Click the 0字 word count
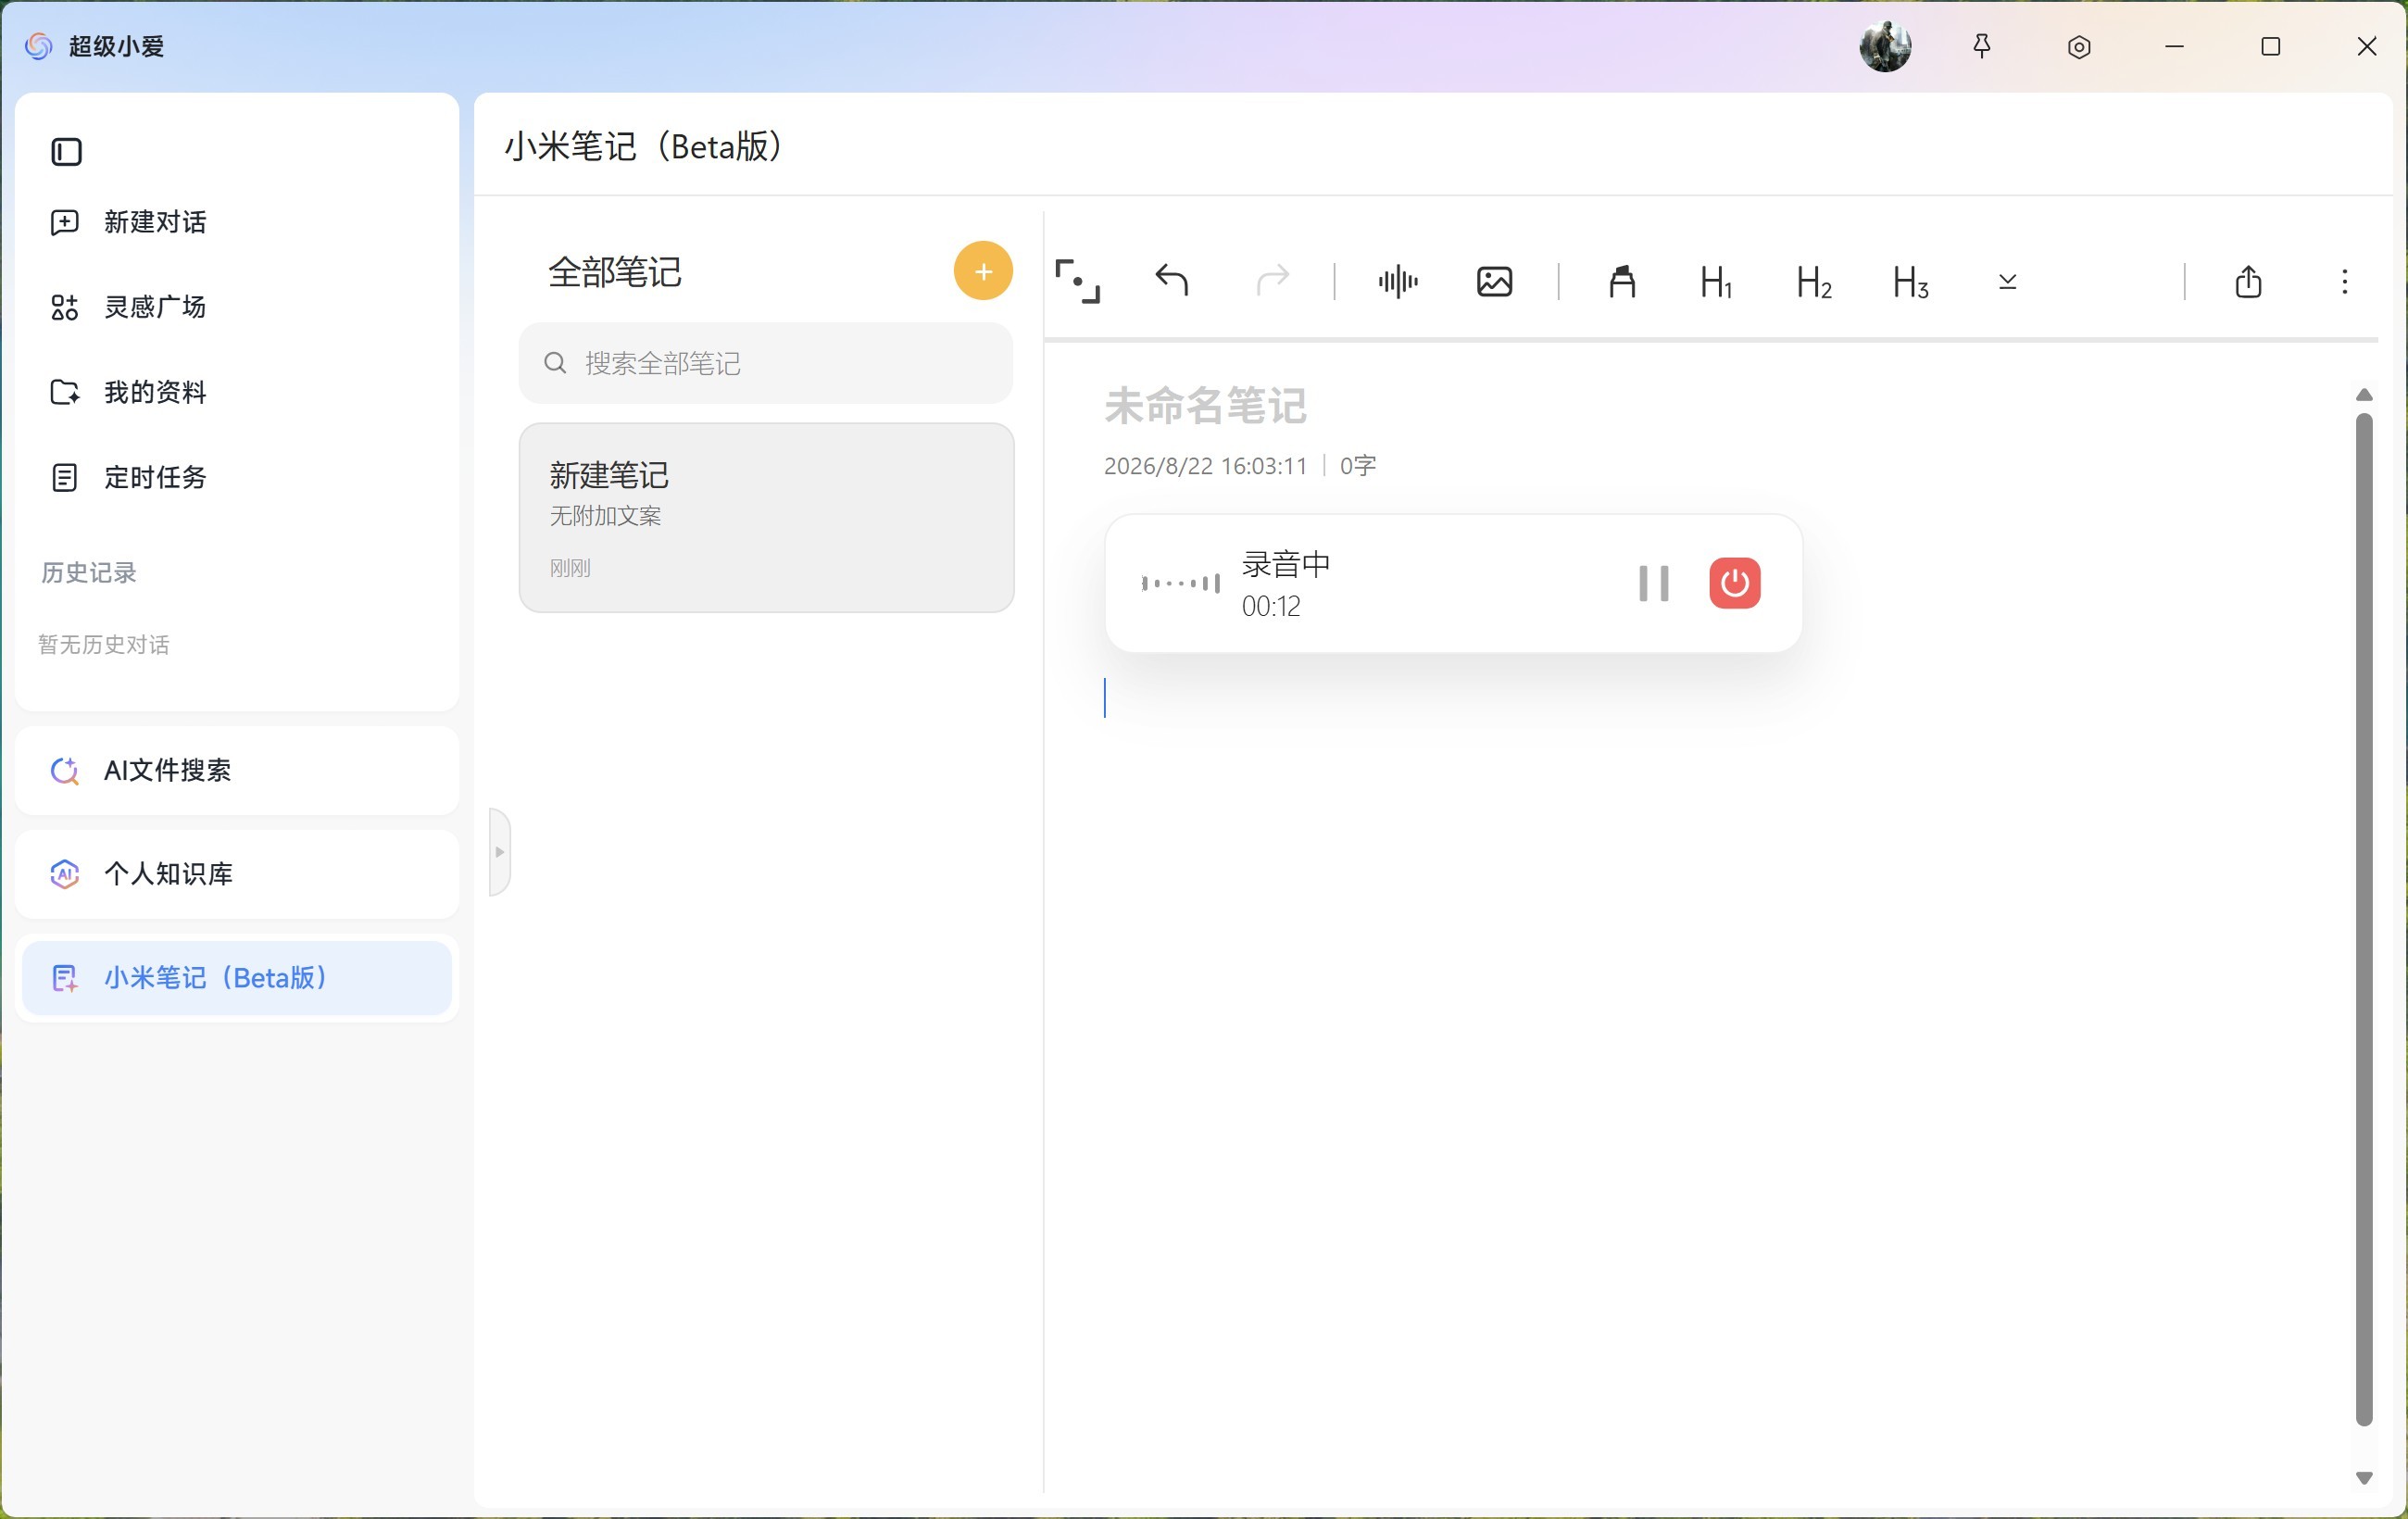2408x1519 pixels. (x=1358, y=466)
